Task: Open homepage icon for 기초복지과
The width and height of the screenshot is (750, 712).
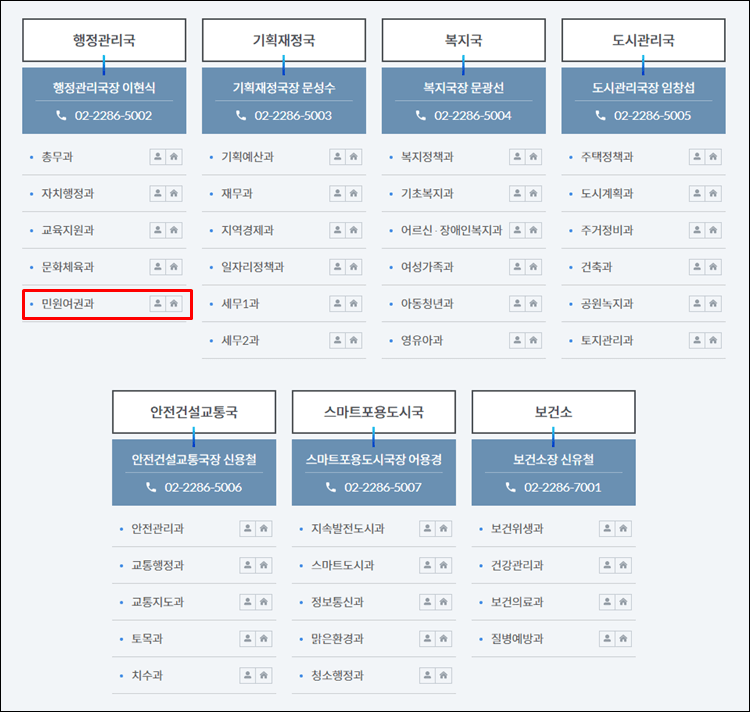Action: (534, 193)
